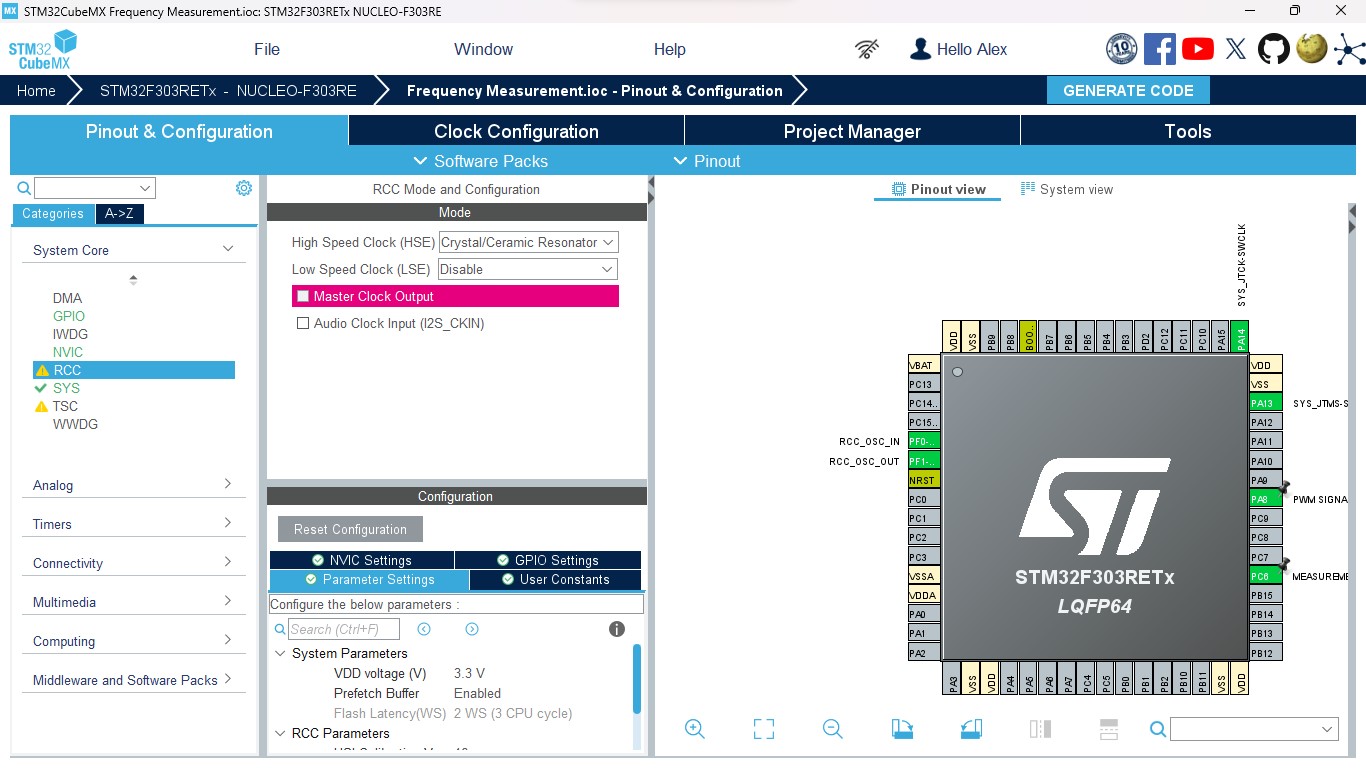Open the GPIO Settings tab

(x=547, y=560)
